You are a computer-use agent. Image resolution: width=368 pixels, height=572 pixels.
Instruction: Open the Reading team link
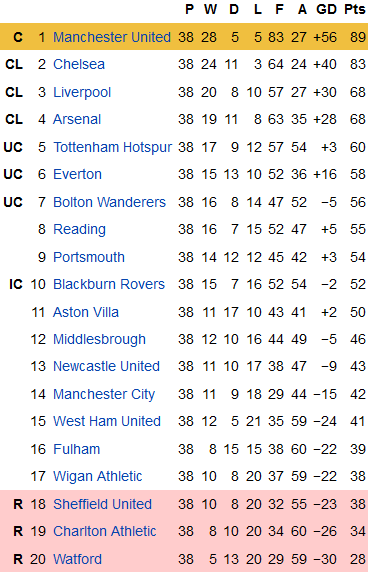tap(80, 229)
